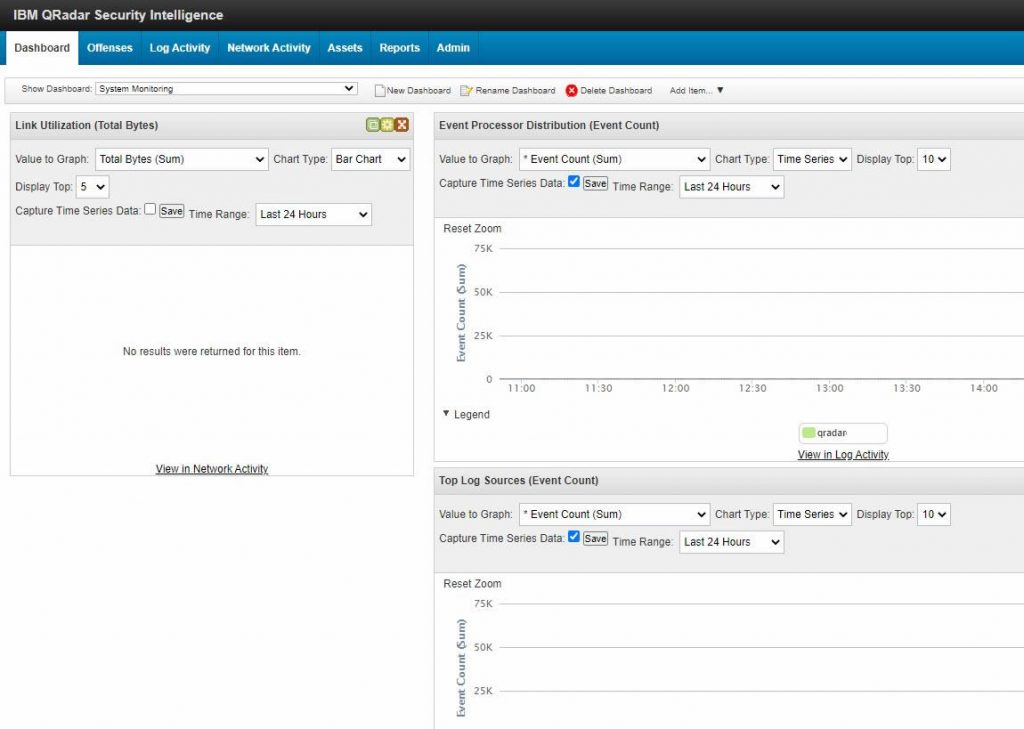Screen dimensions: 1024x729
Task: Click the Top Log Sources panel title
Action: click(519, 480)
